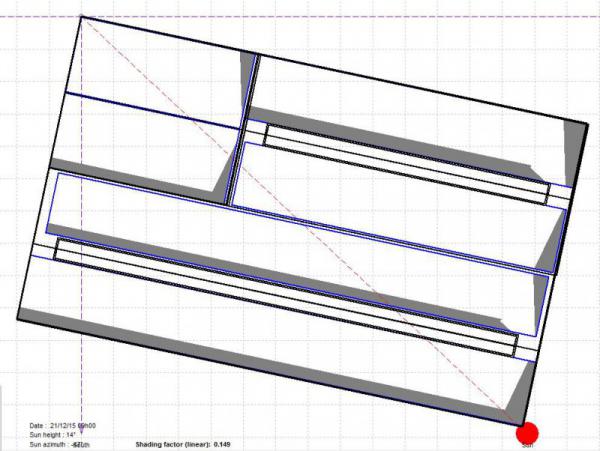The width and height of the screenshot is (600, 451).
Task: Select the top-left corner of scene outline
Action: tap(81, 15)
